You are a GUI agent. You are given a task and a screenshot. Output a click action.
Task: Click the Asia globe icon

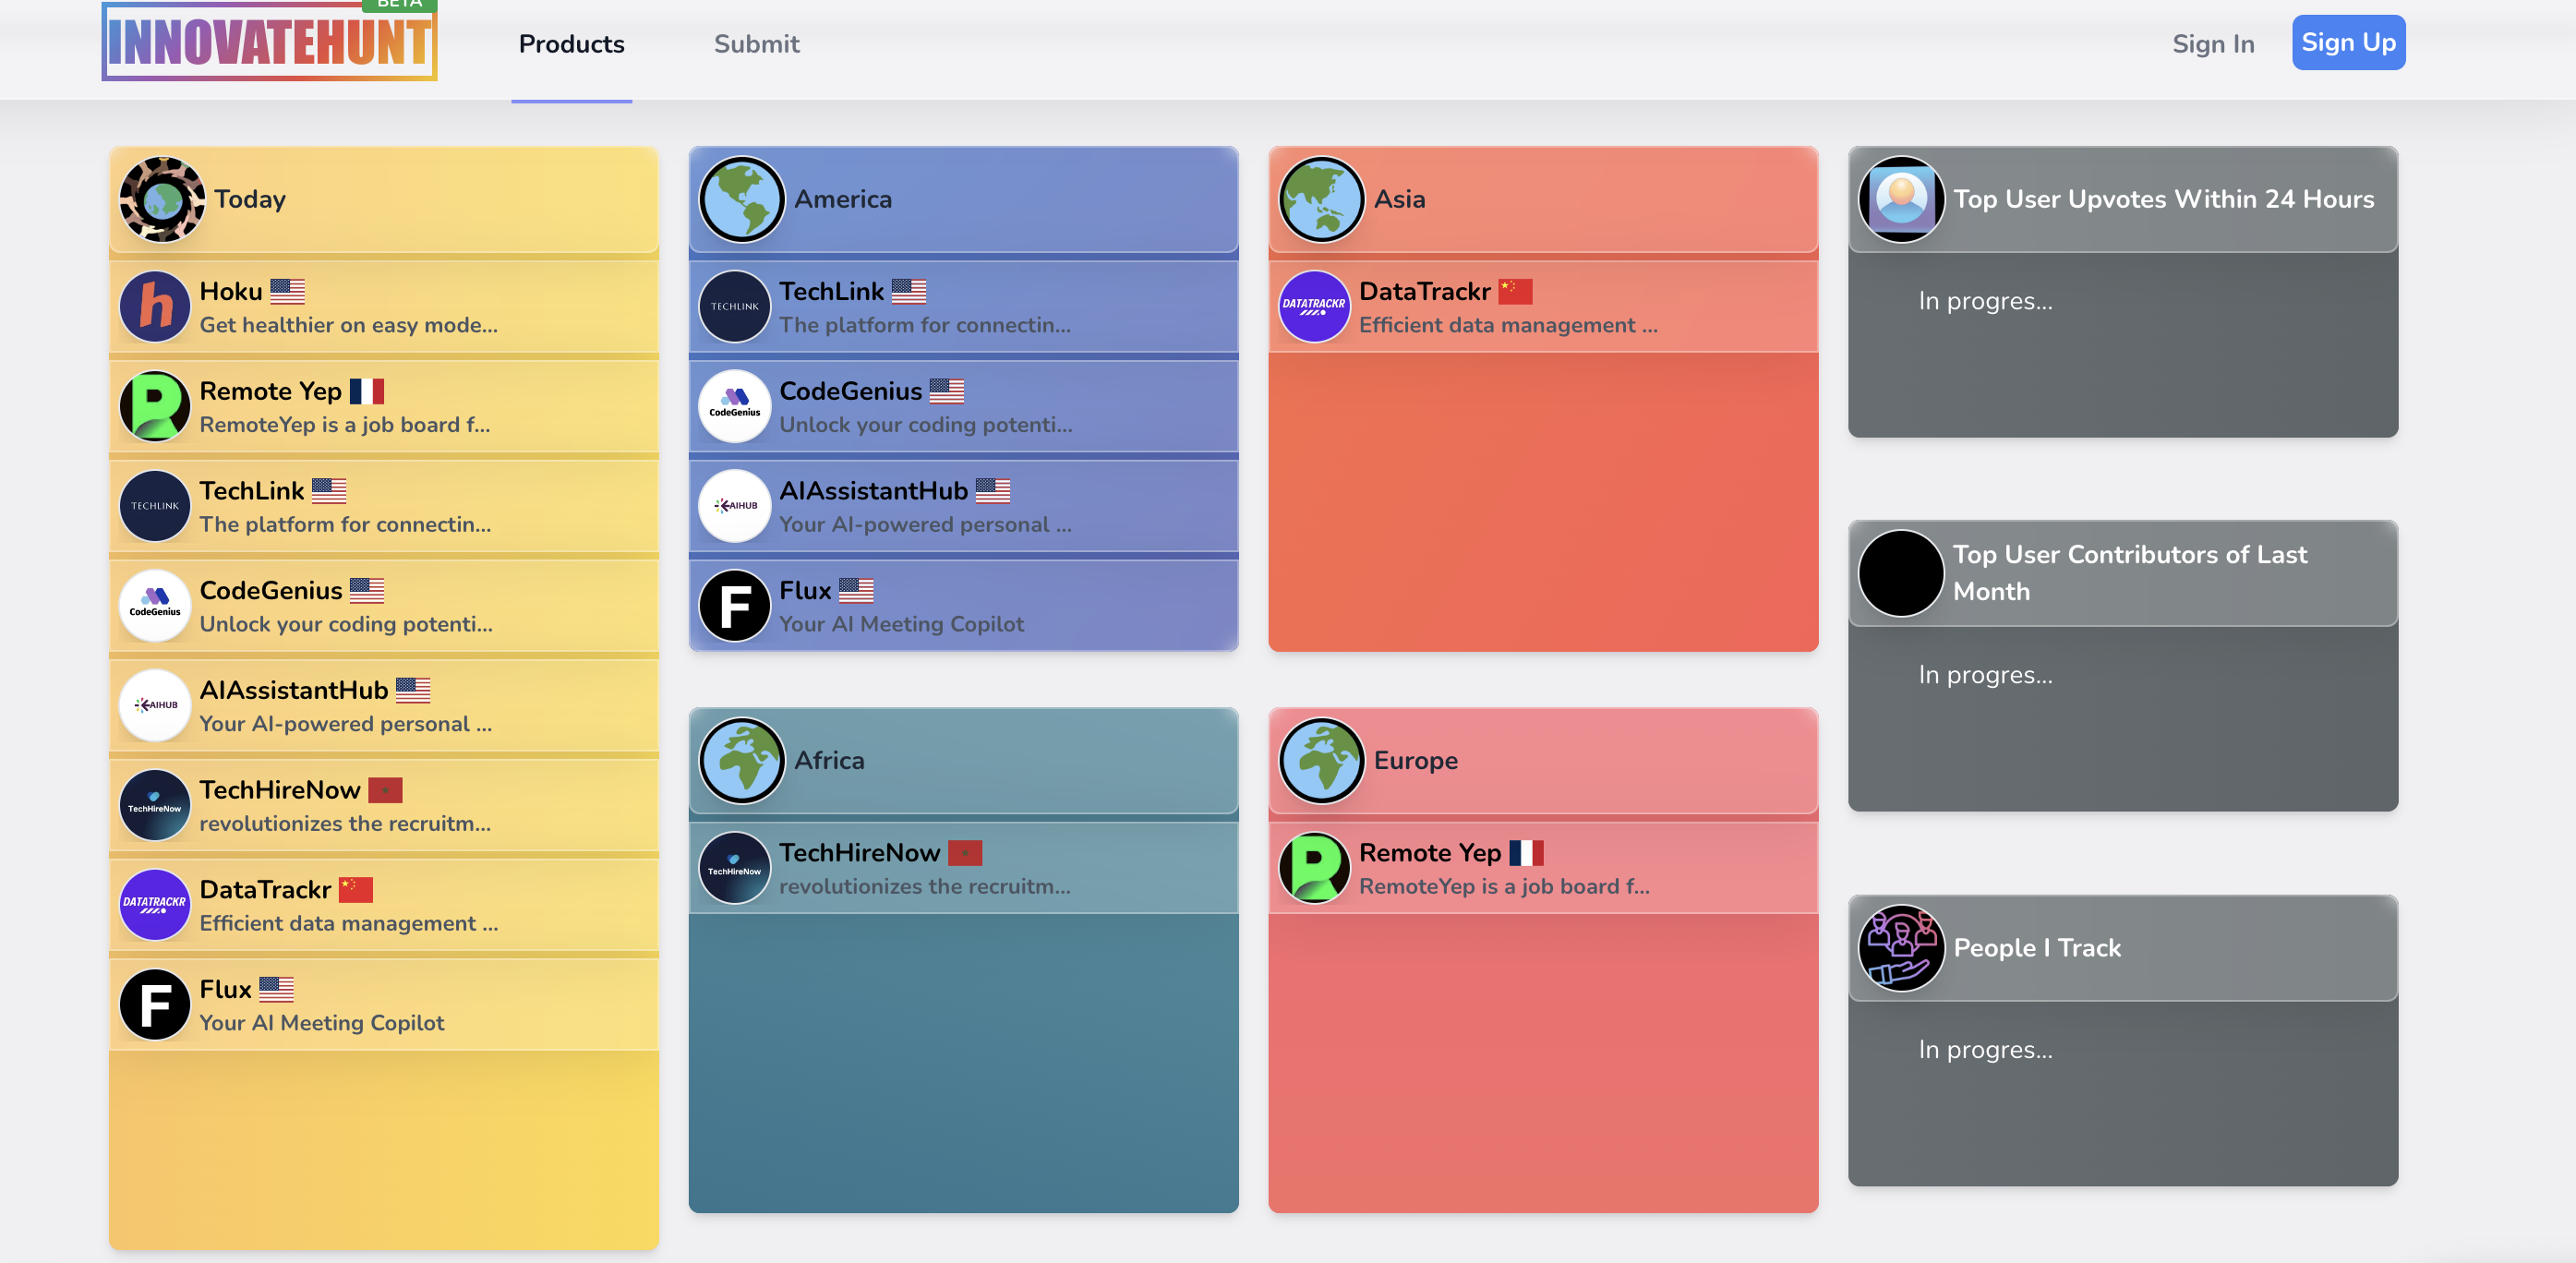1322,199
